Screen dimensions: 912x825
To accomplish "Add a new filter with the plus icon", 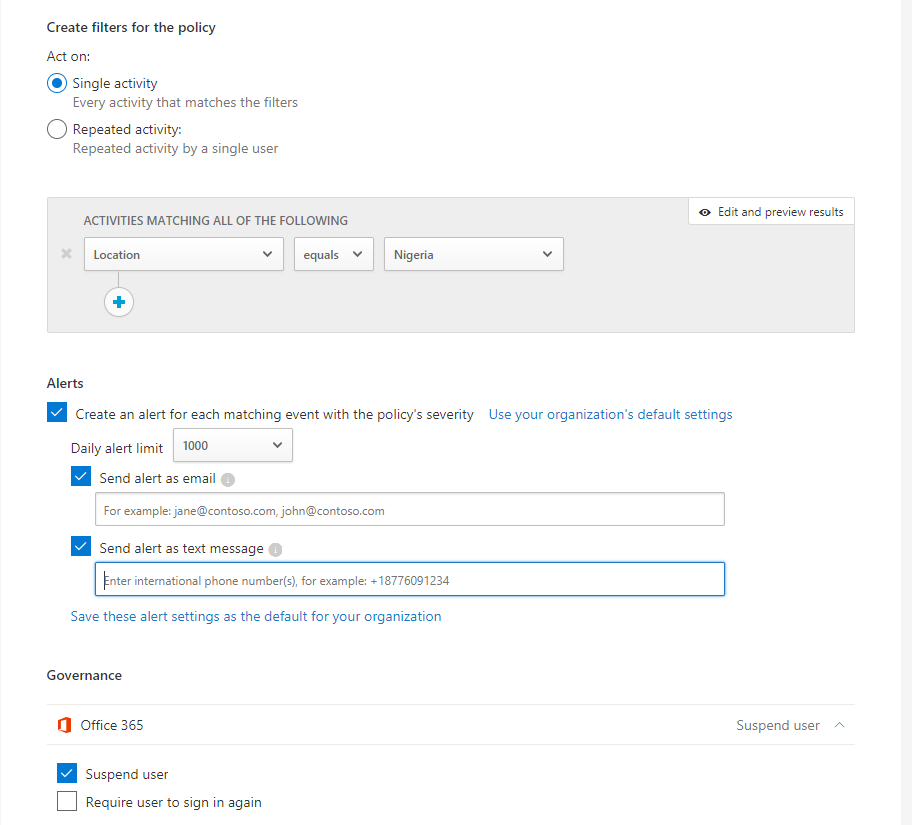I will (119, 302).
